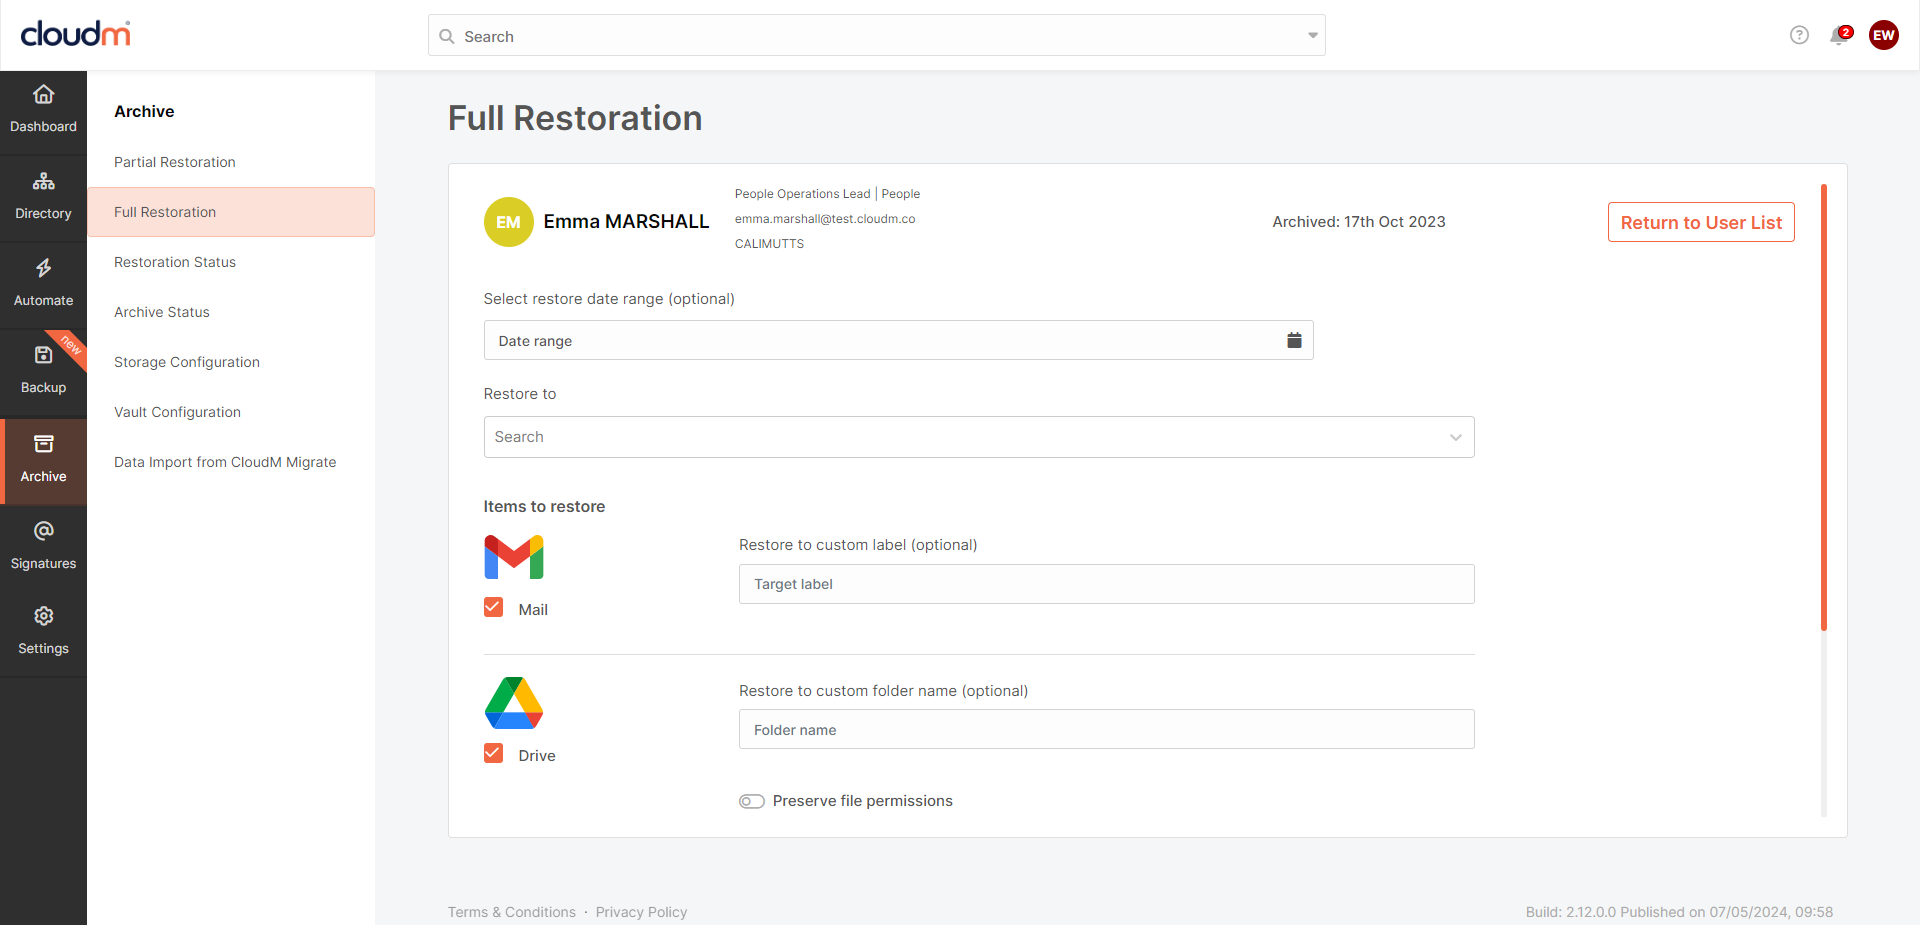Select Partial Restoration menu item
Viewport: 1920px width, 925px height.
coord(175,162)
